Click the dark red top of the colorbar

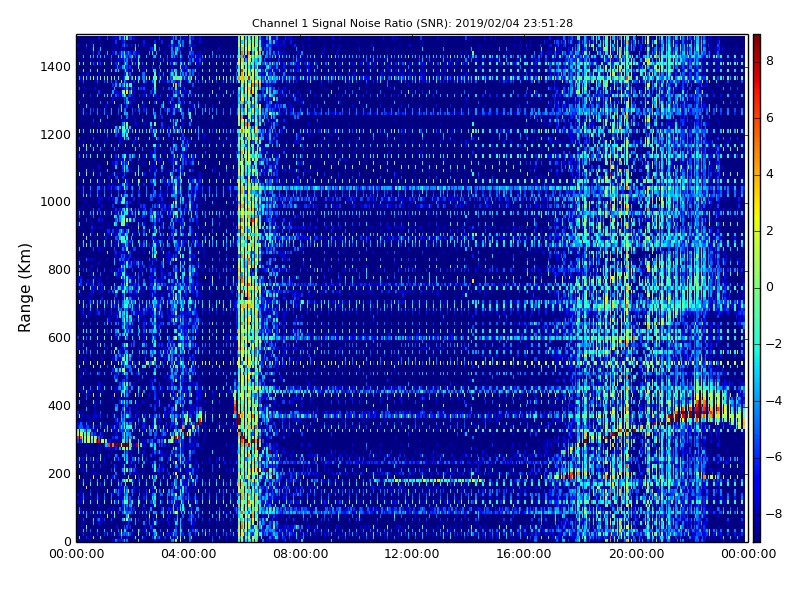[x=757, y=43]
